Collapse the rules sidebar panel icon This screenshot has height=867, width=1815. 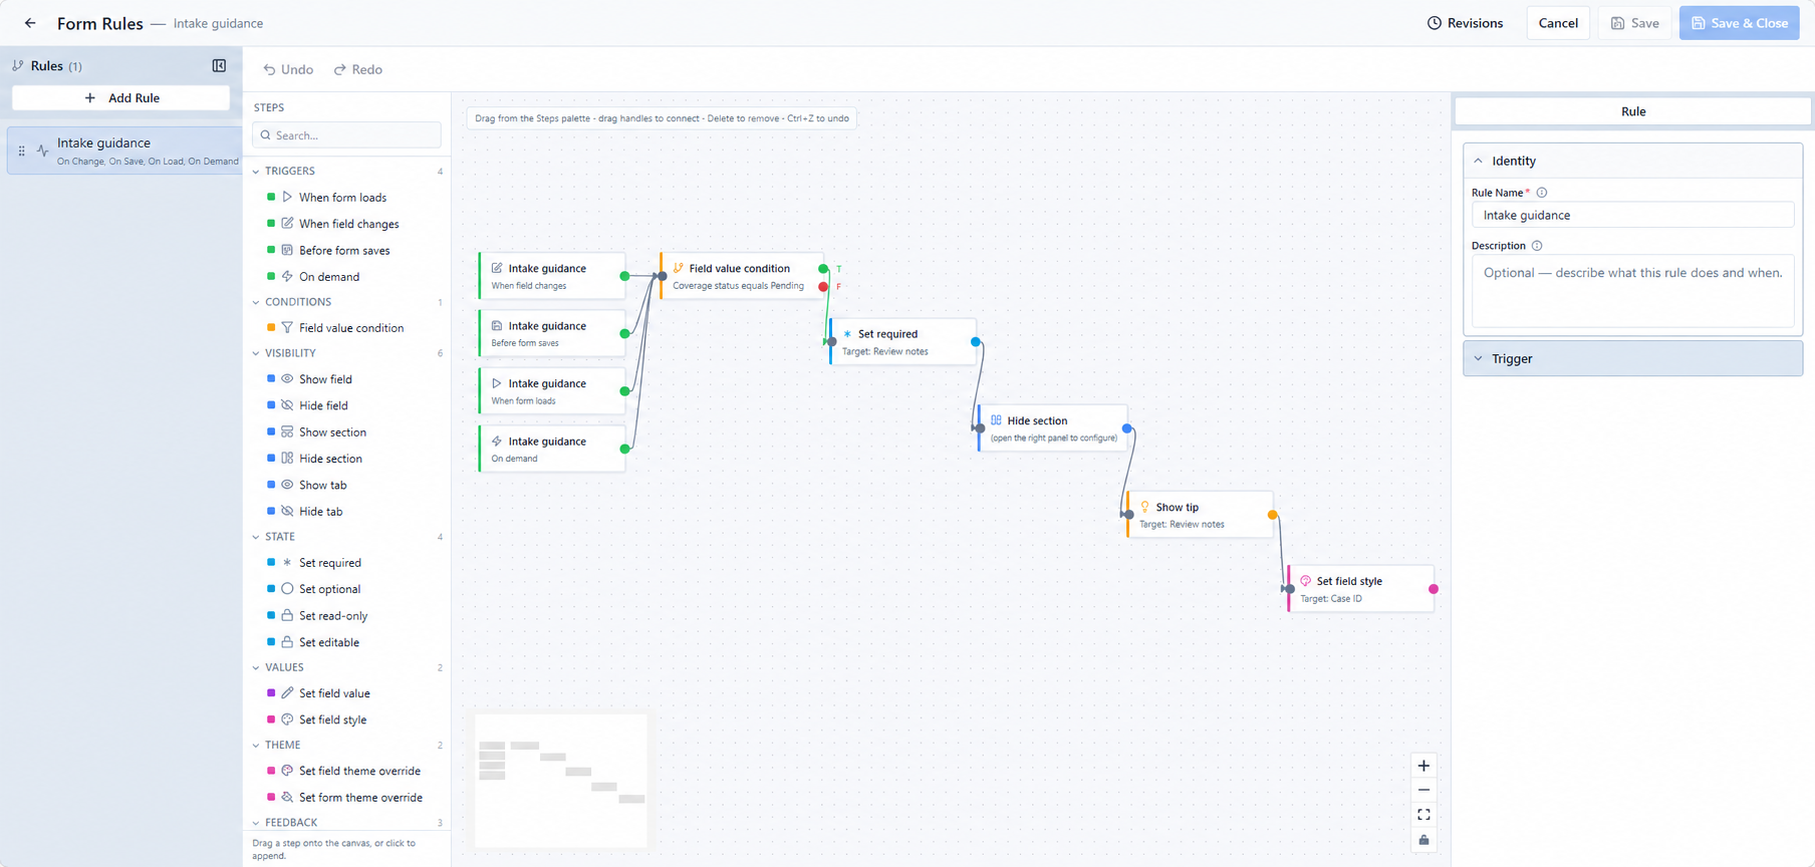point(219,66)
